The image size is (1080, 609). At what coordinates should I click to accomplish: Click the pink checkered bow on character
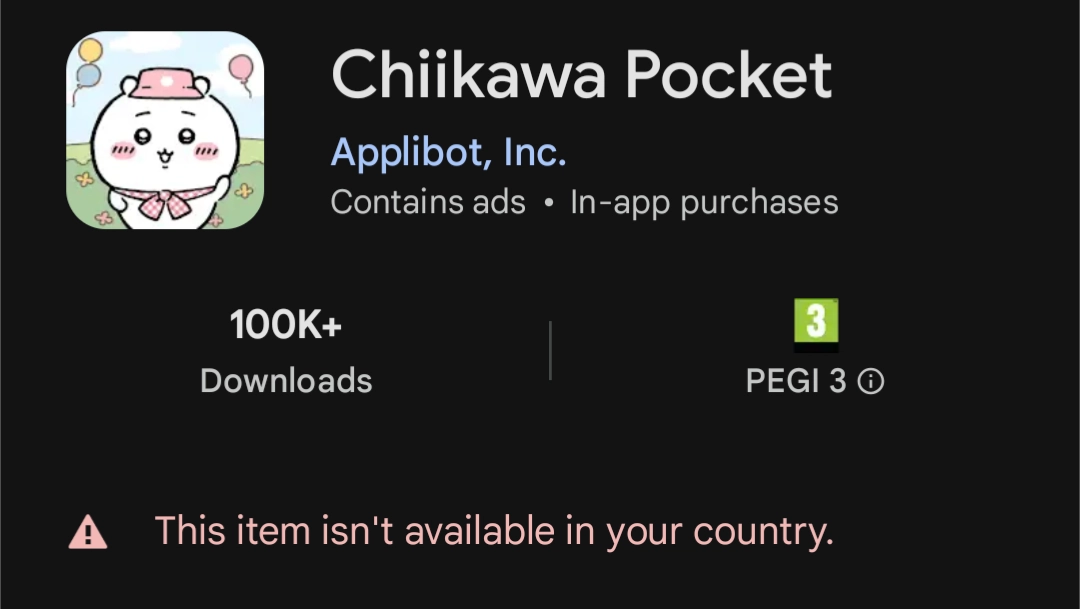click(164, 200)
